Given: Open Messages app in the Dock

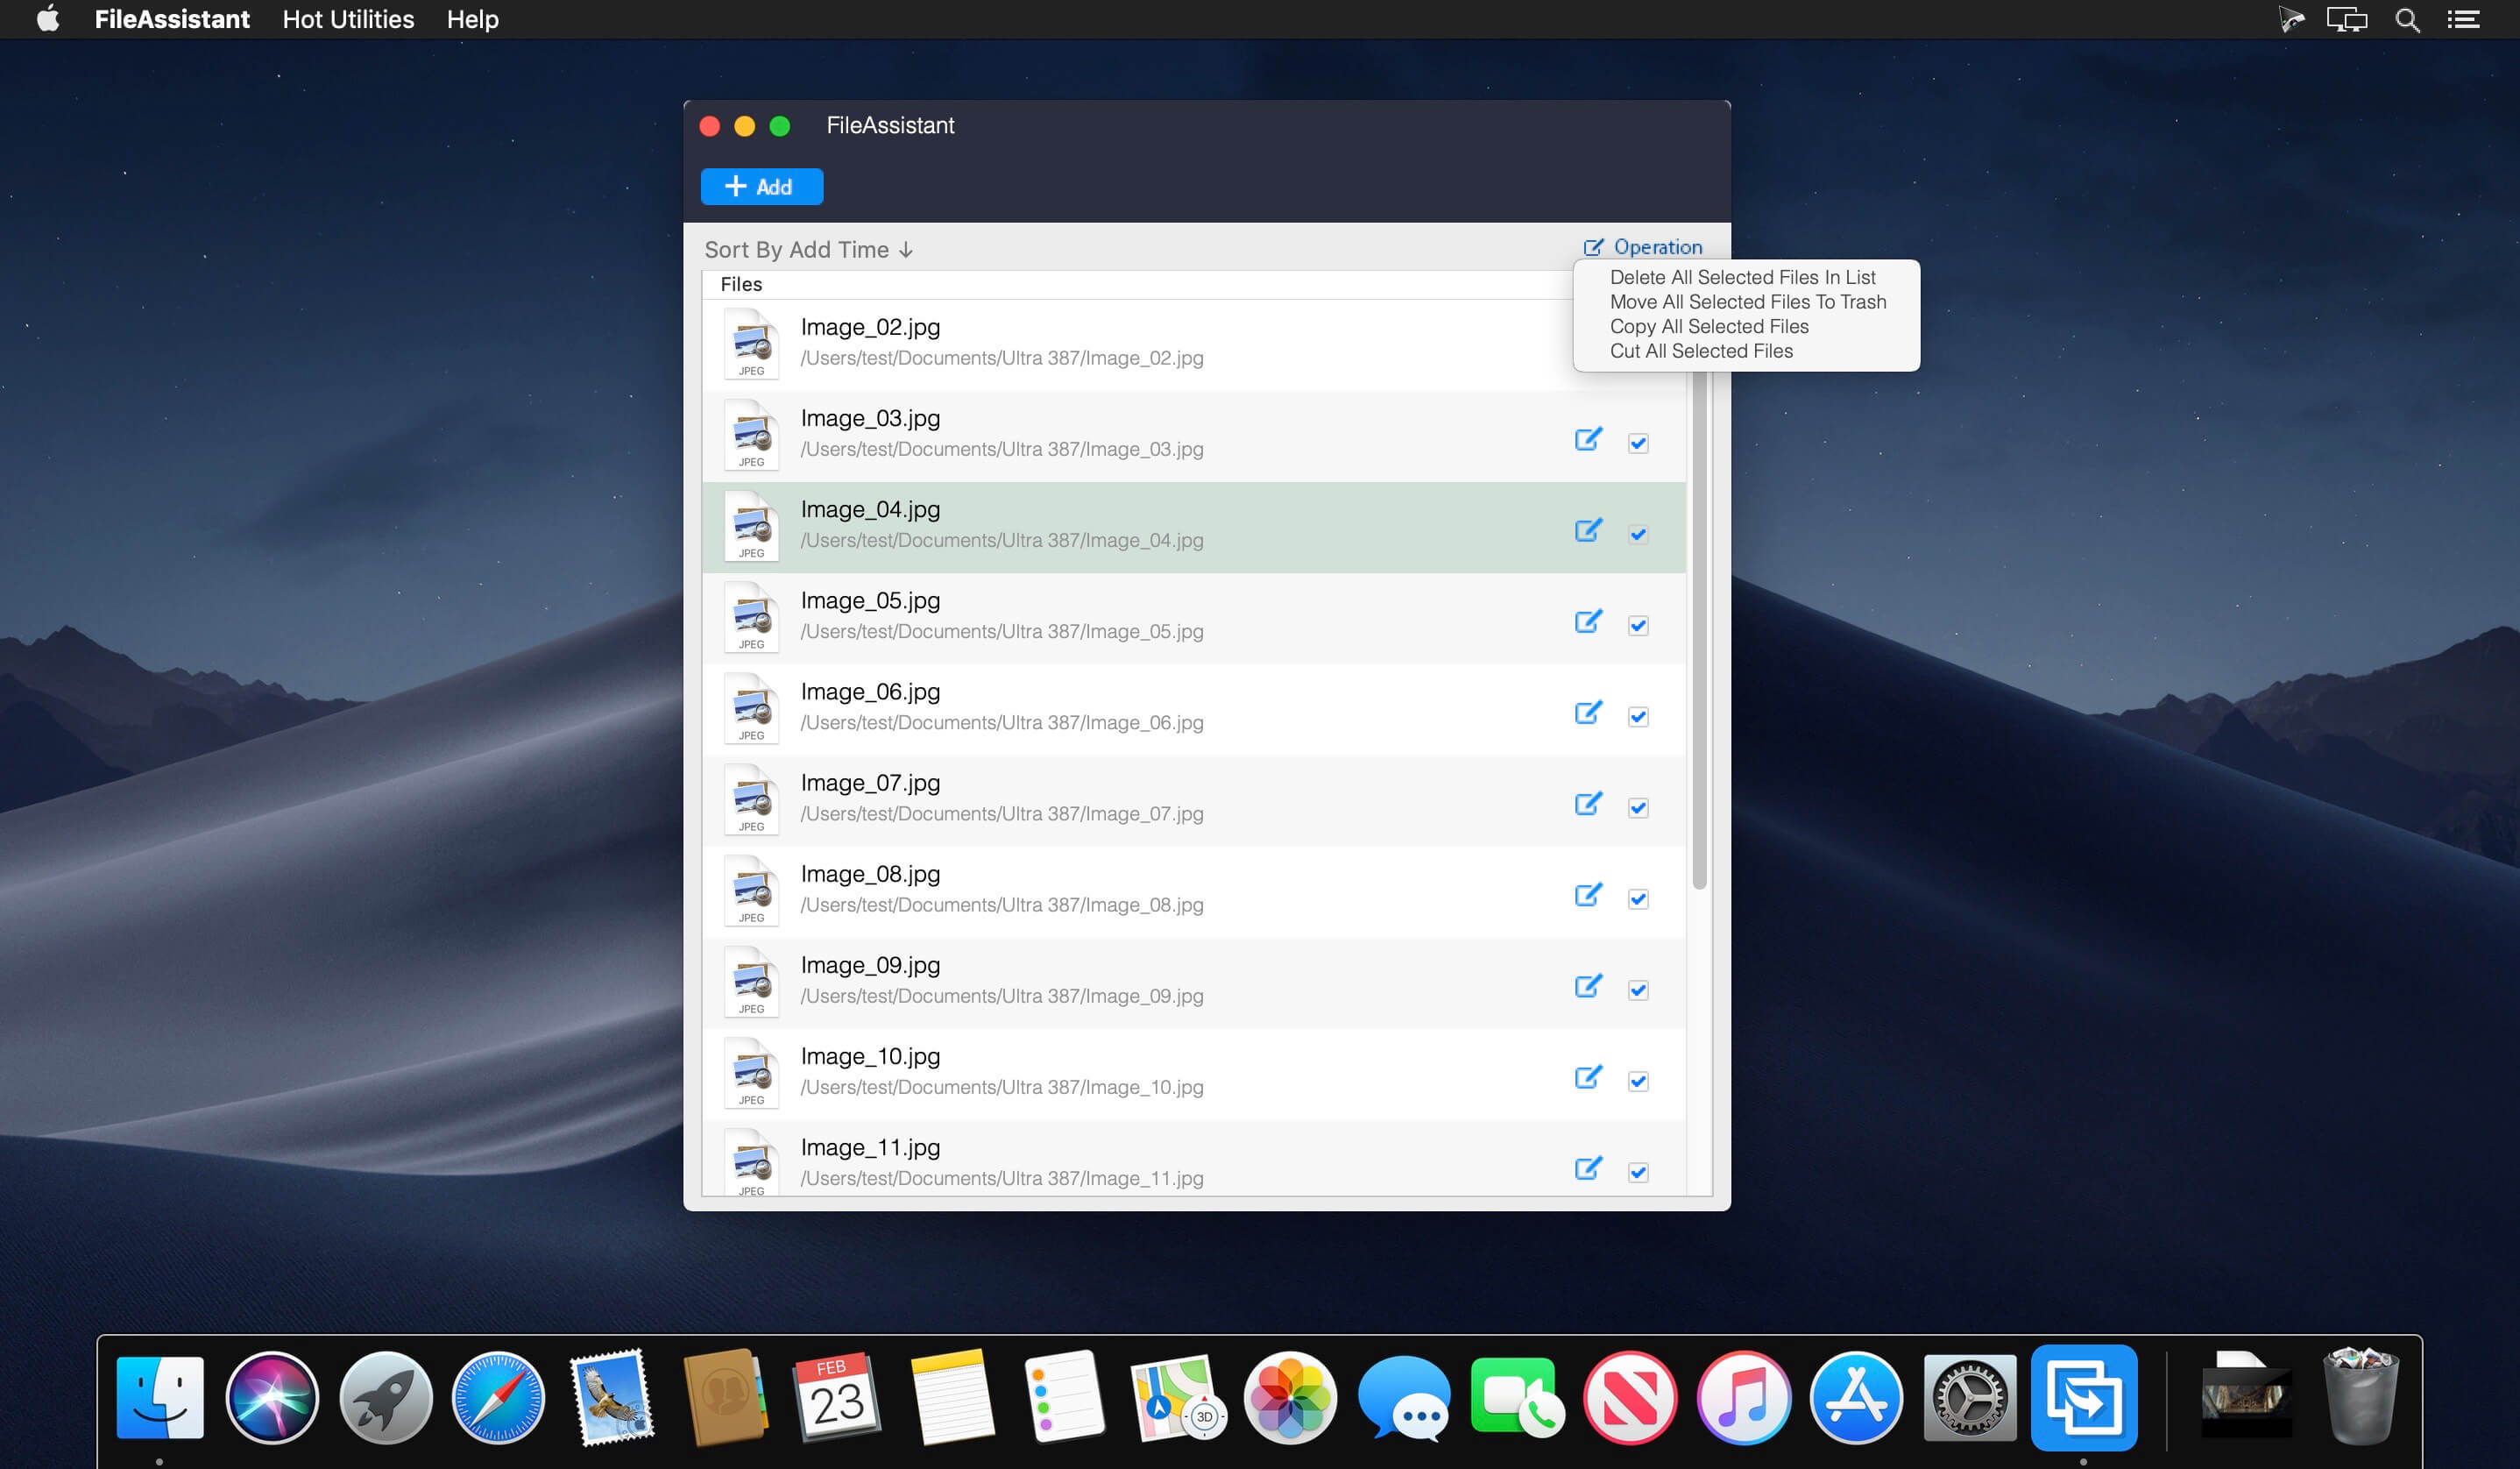Looking at the screenshot, I should click(x=1403, y=1397).
